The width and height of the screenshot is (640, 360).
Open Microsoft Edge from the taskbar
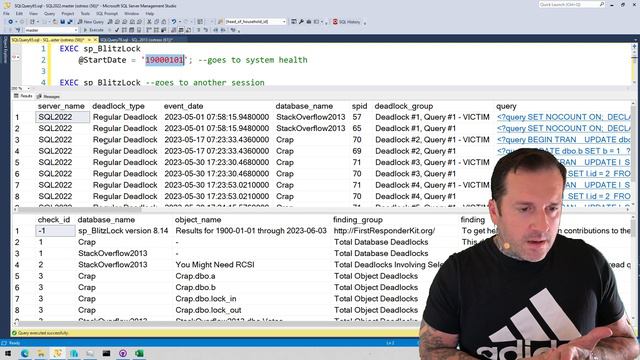24,353
